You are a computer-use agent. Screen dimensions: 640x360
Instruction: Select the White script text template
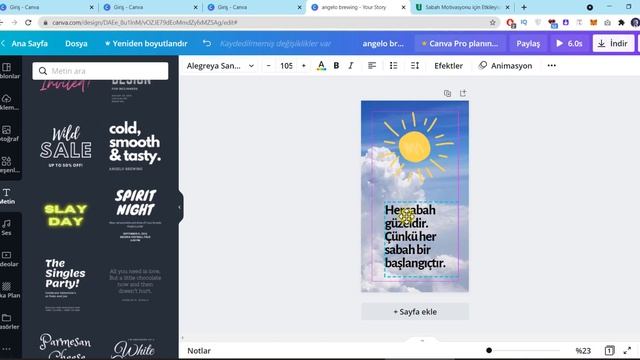tap(133, 349)
